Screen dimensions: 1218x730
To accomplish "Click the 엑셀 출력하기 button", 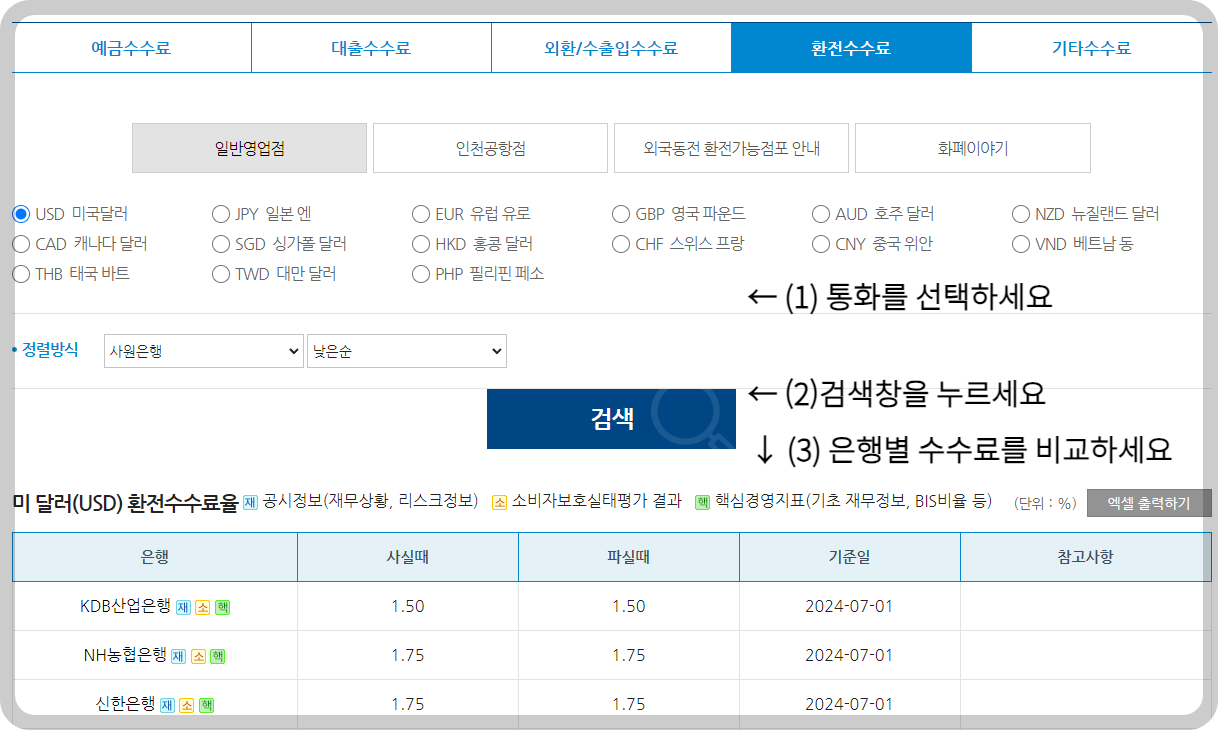I will click(1149, 503).
